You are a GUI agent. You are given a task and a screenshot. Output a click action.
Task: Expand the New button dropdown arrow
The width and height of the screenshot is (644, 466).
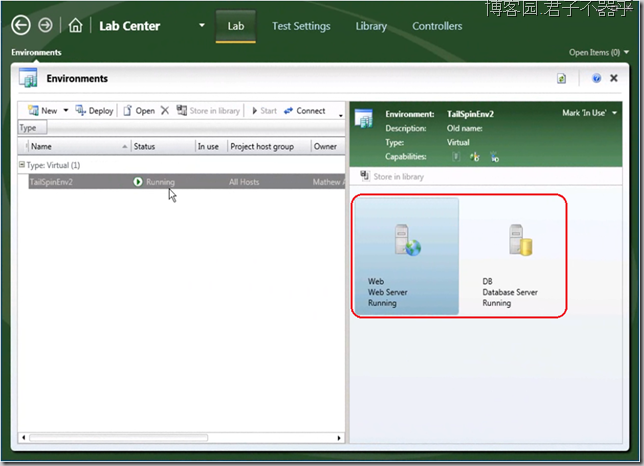[x=66, y=110]
